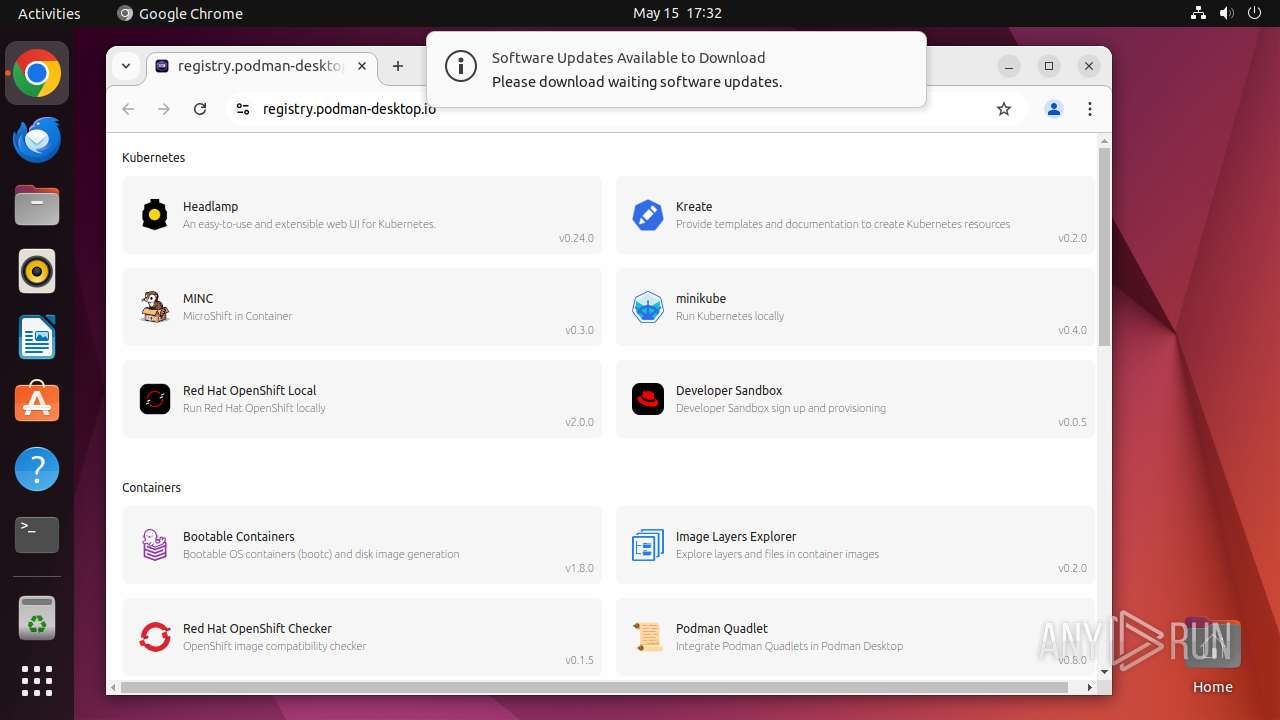Open Terminal from the dock

37,535
